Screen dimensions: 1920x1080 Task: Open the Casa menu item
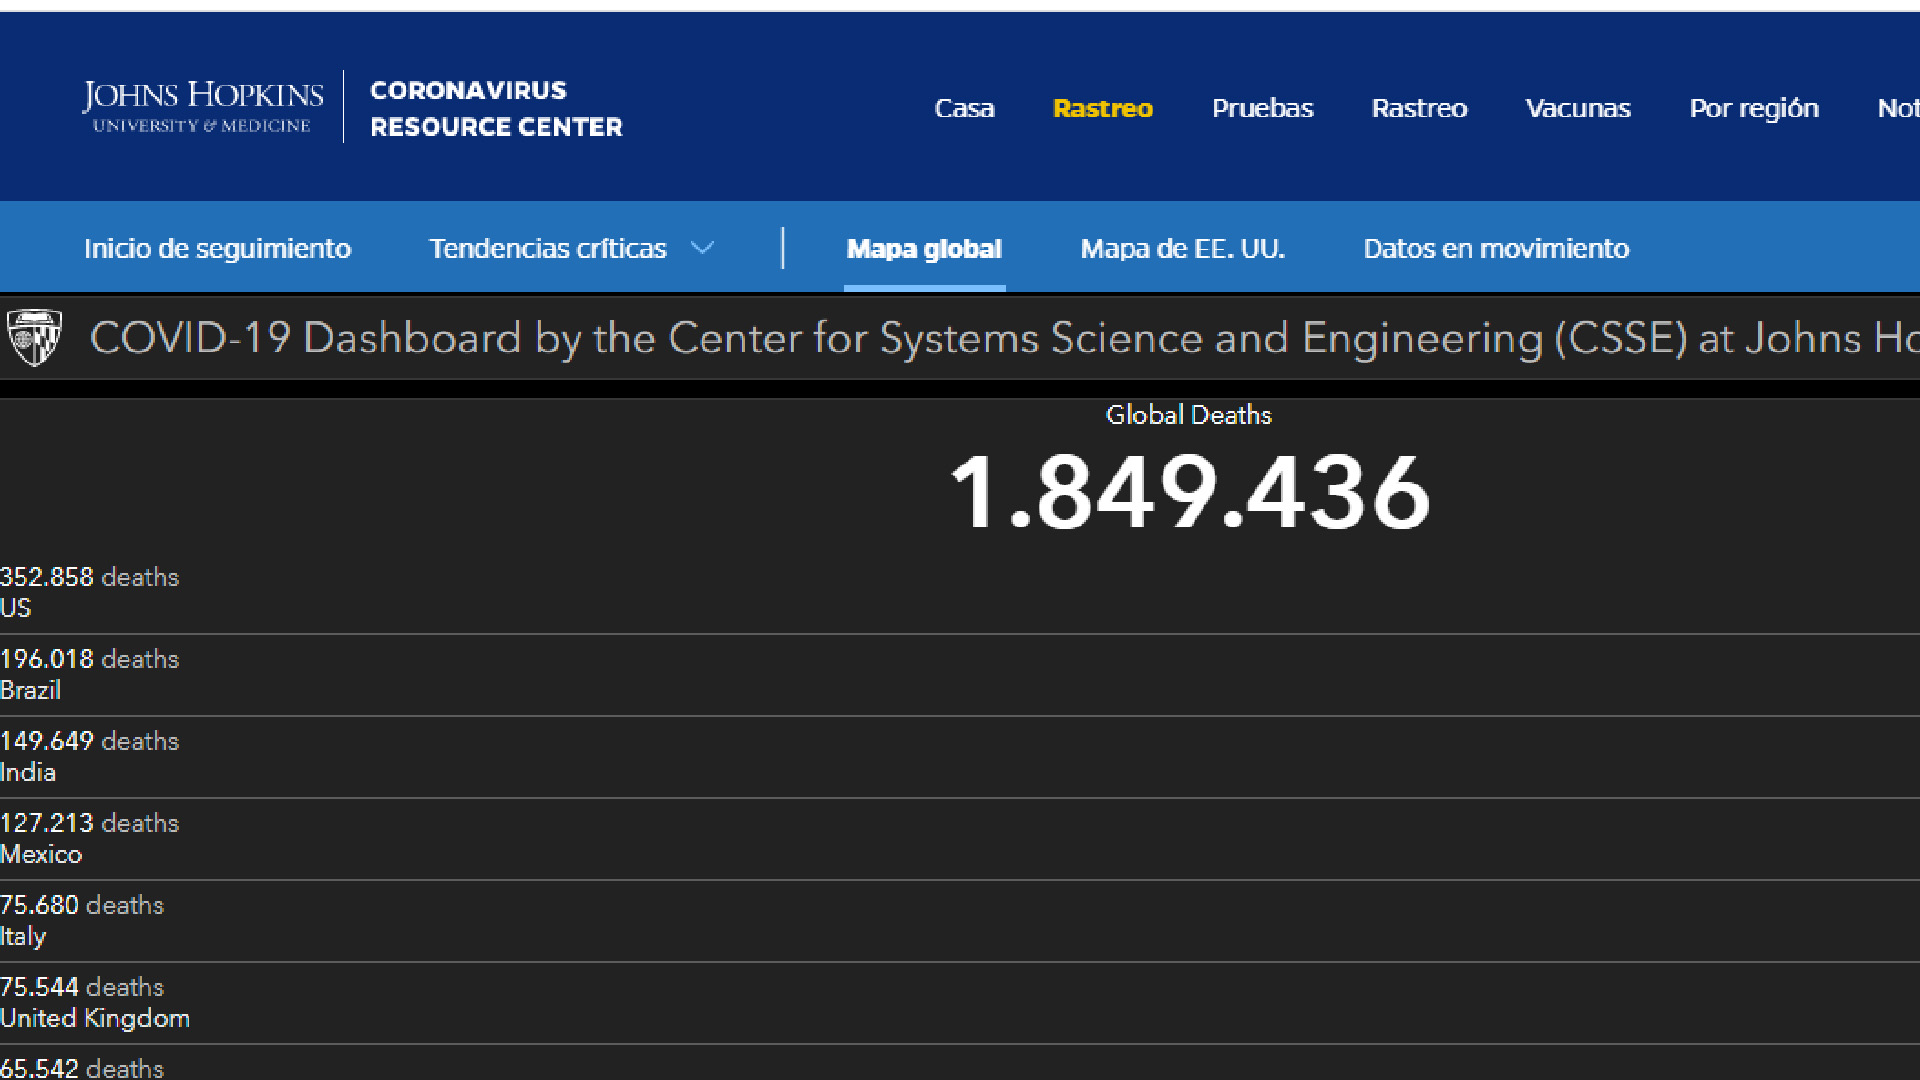tap(964, 108)
